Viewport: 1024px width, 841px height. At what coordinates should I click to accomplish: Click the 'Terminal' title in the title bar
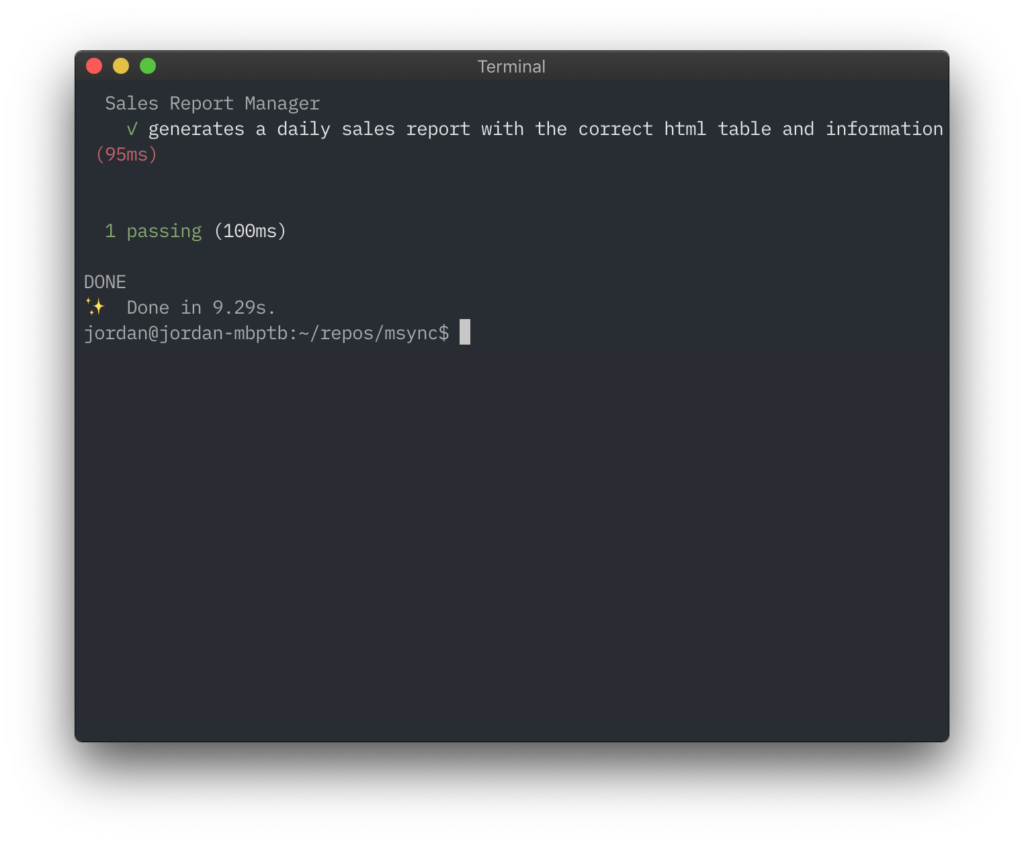tap(511, 67)
